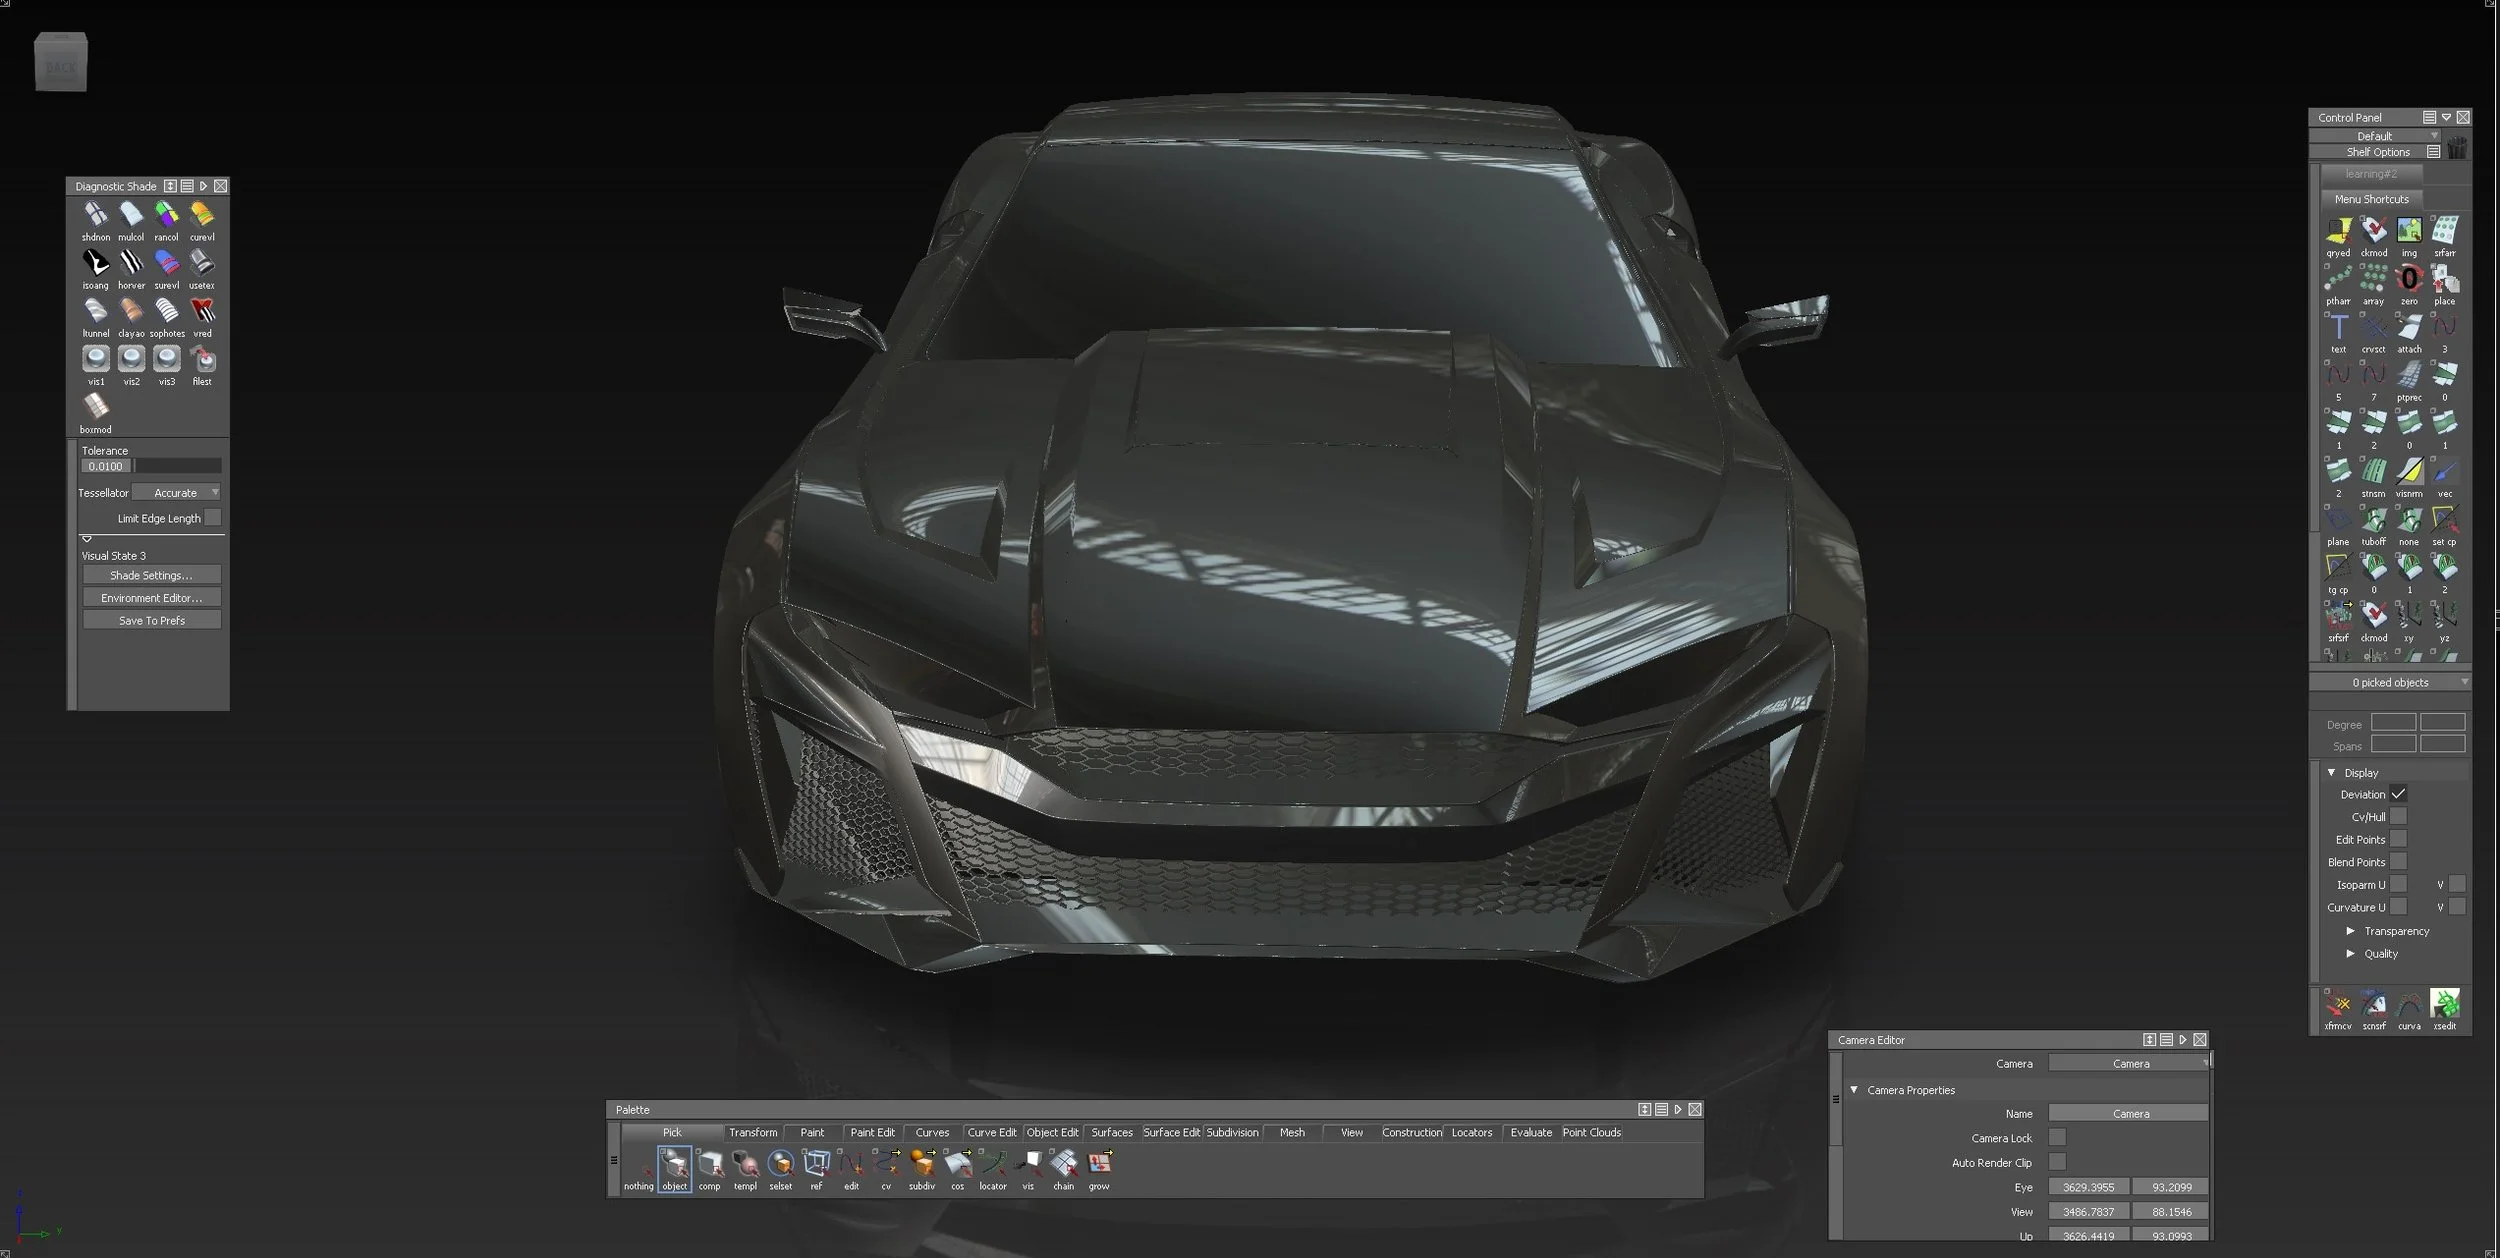Adjust the Tolerance slider bar

pyautogui.click(x=178, y=466)
